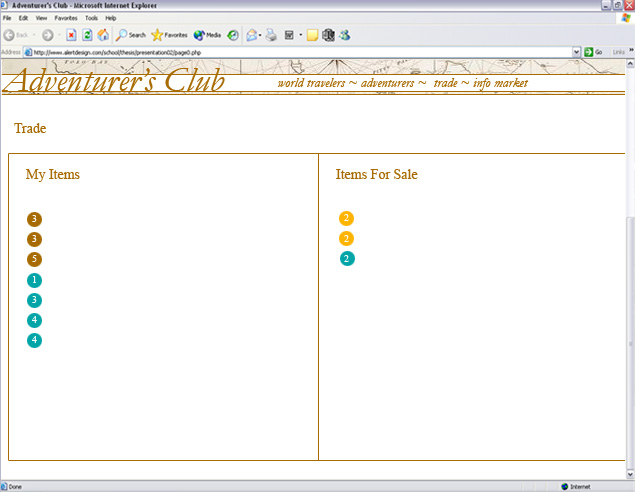
Task: Open the File menu
Action: 7,18
